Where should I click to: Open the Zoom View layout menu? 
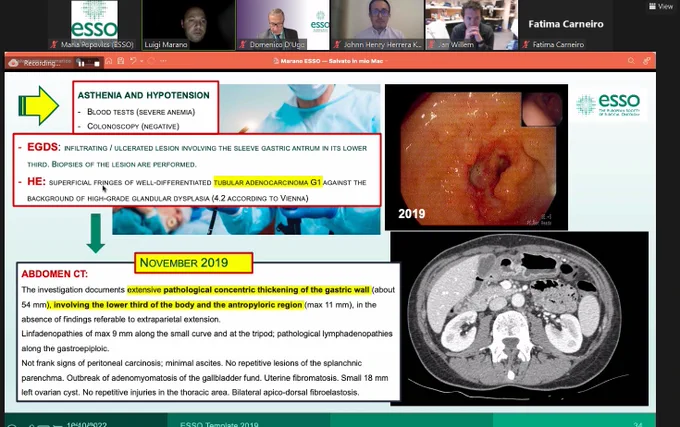click(x=661, y=6)
